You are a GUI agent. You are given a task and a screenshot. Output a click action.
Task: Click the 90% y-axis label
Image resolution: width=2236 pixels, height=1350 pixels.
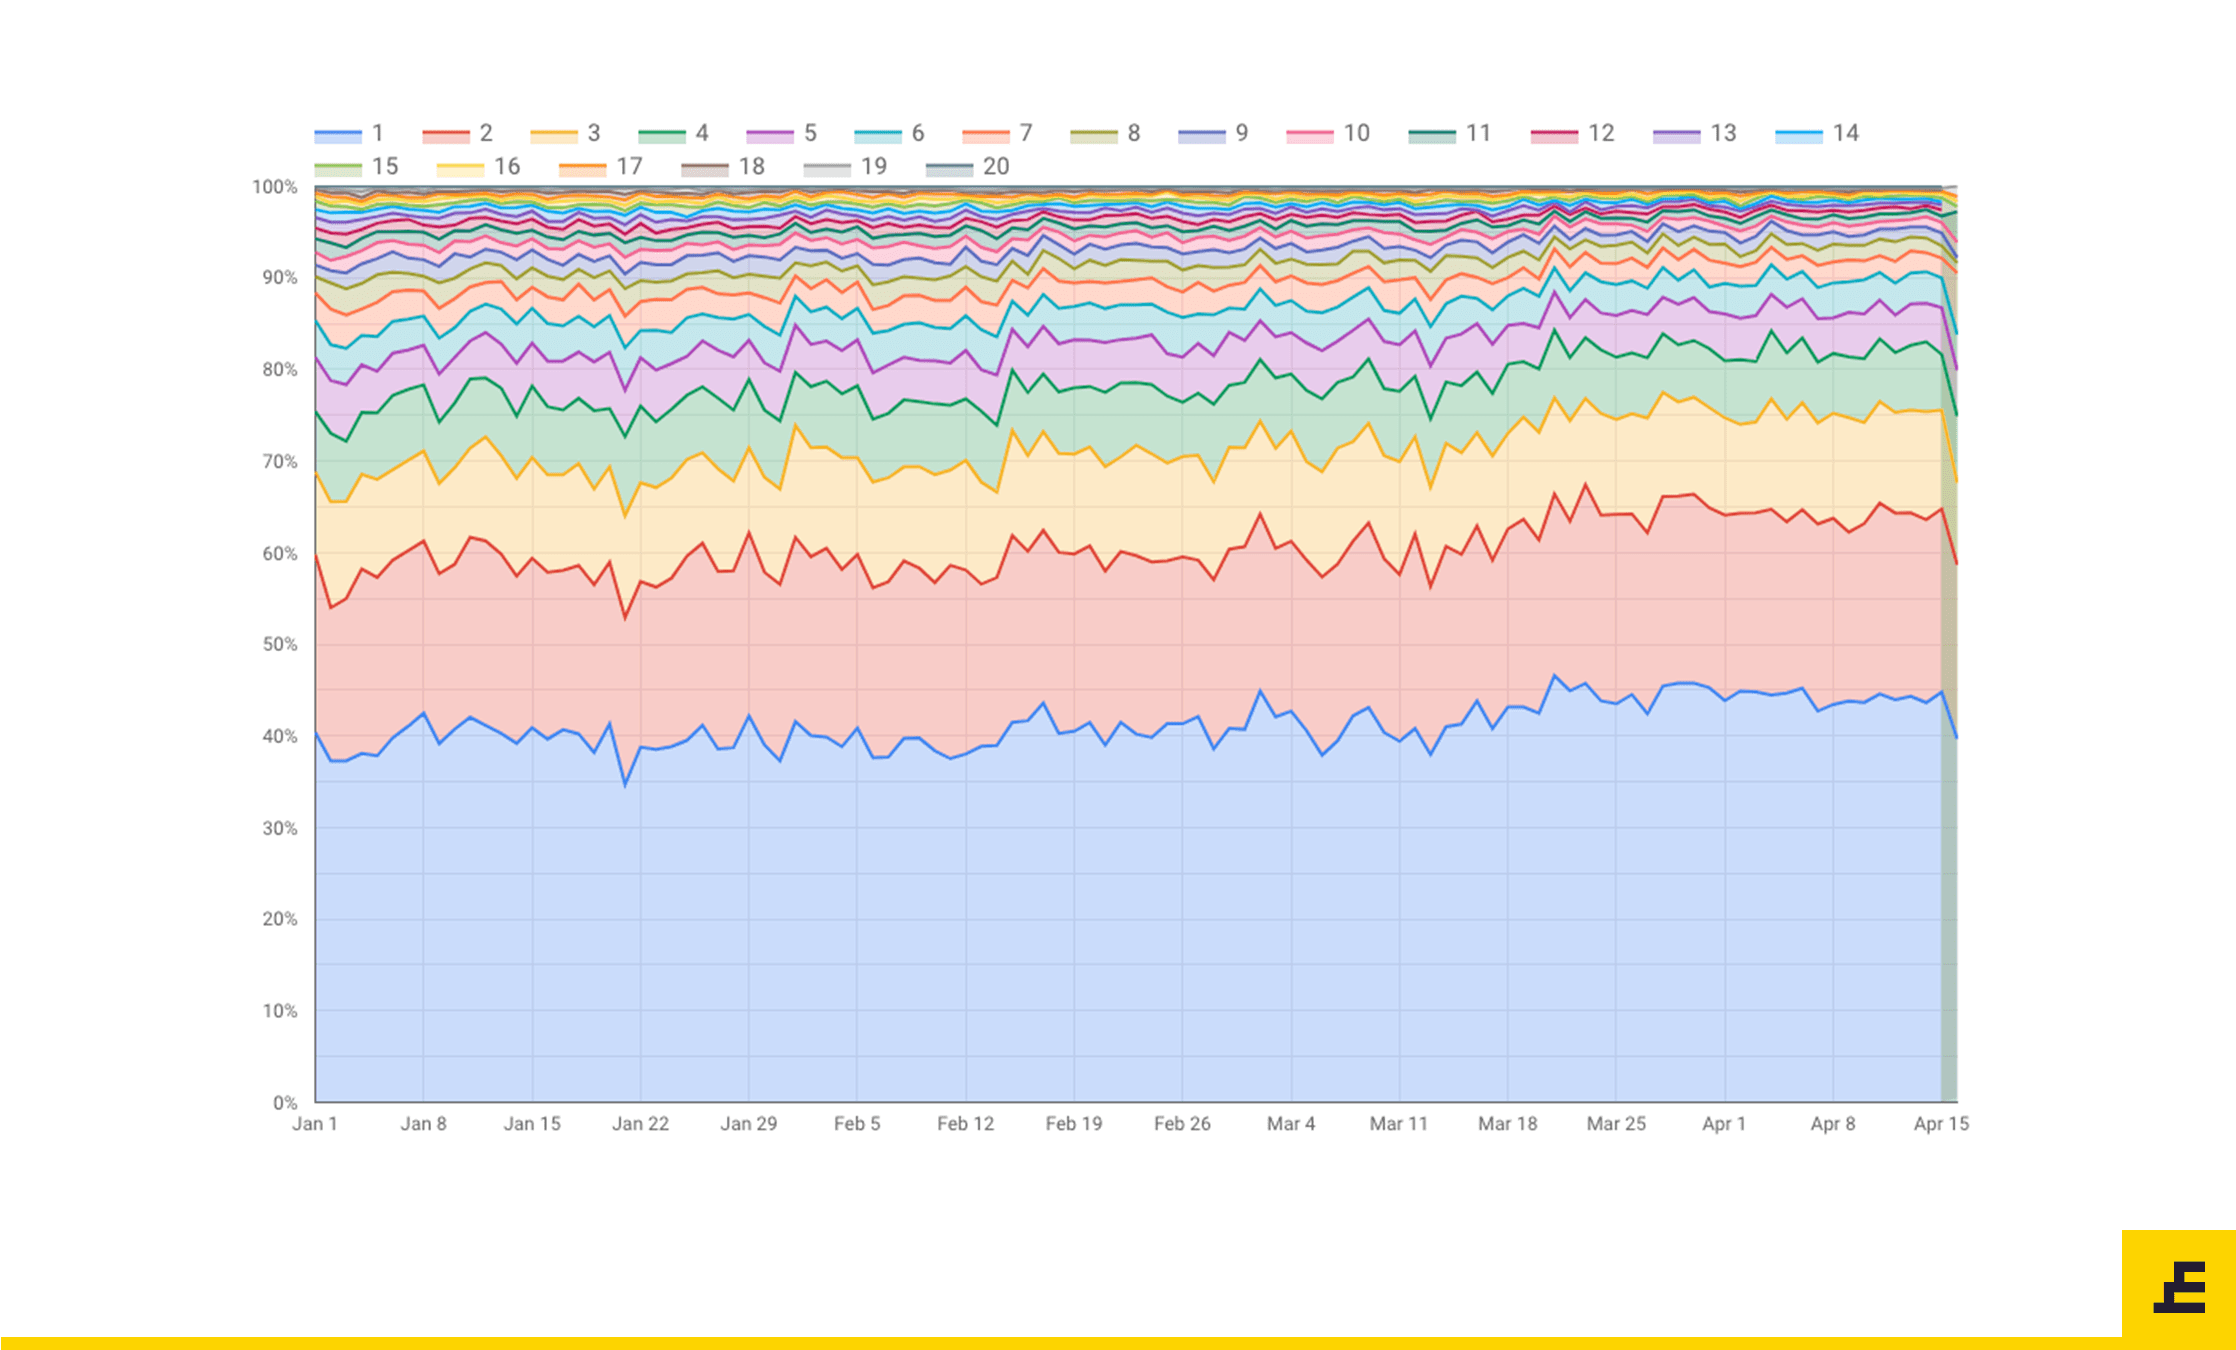click(279, 278)
